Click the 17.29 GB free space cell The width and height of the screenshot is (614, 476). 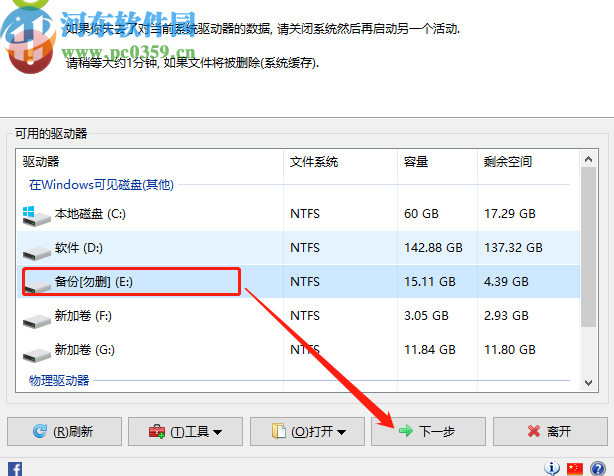coord(510,214)
